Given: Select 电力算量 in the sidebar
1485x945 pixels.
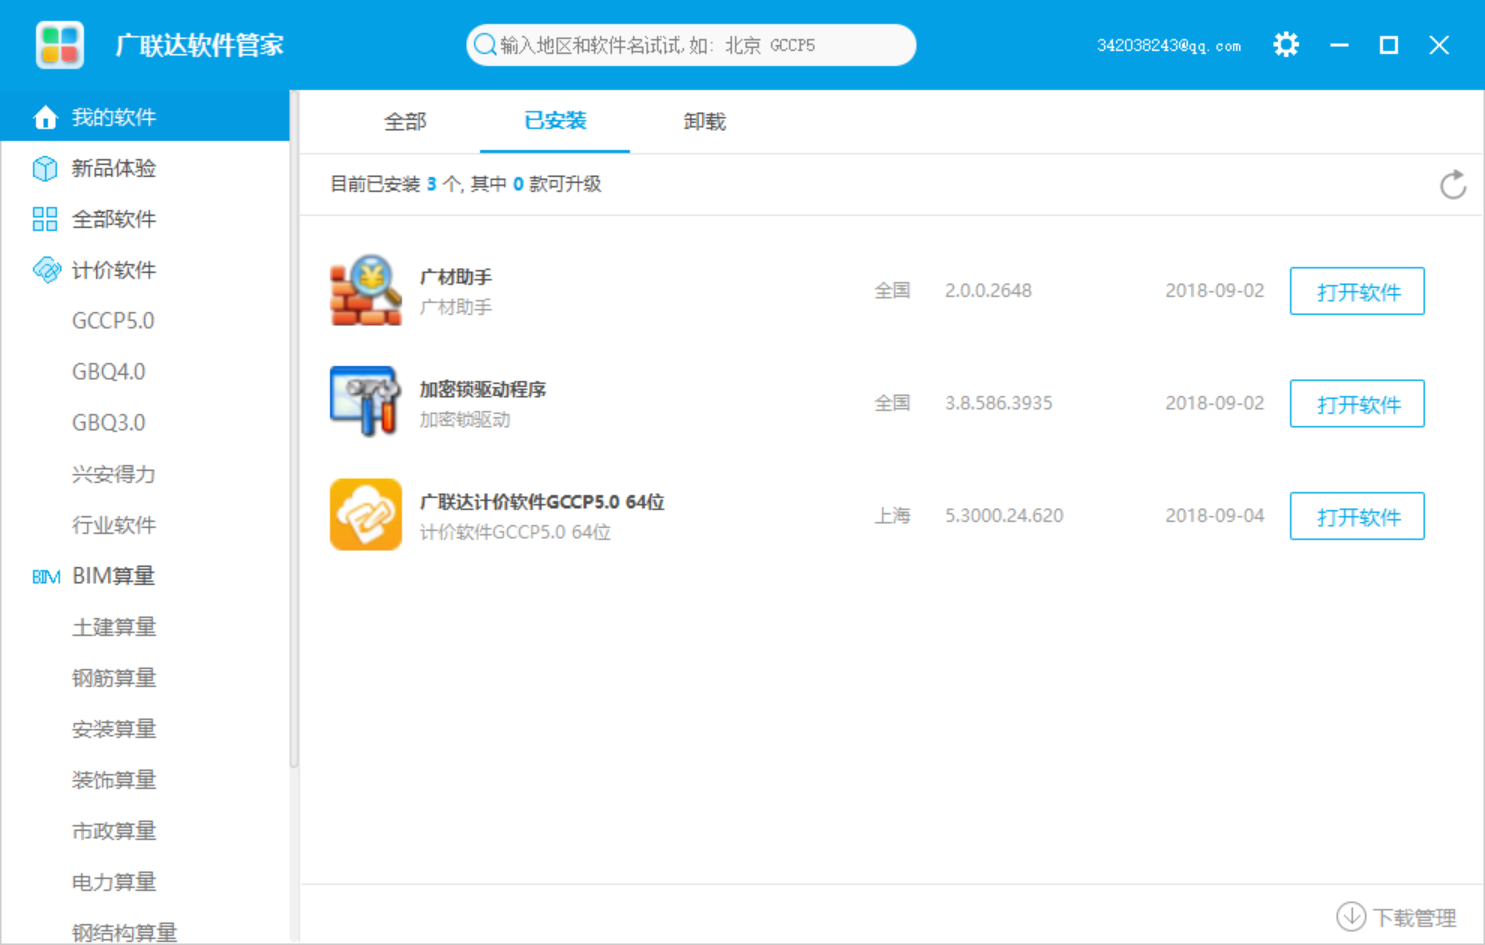Looking at the screenshot, I should (114, 882).
